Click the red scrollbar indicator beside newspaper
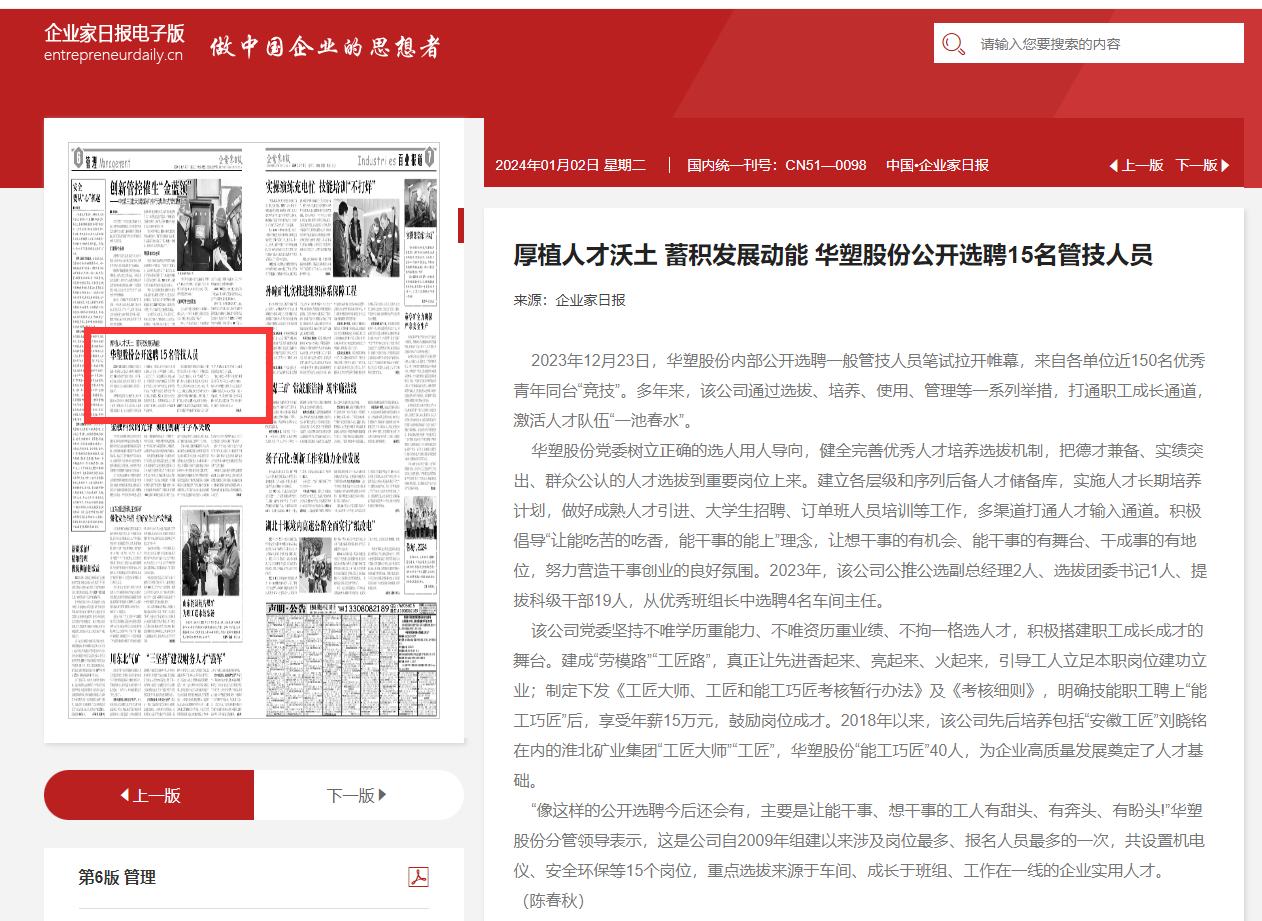The height and width of the screenshot is (921, 1262). point(461,226)
